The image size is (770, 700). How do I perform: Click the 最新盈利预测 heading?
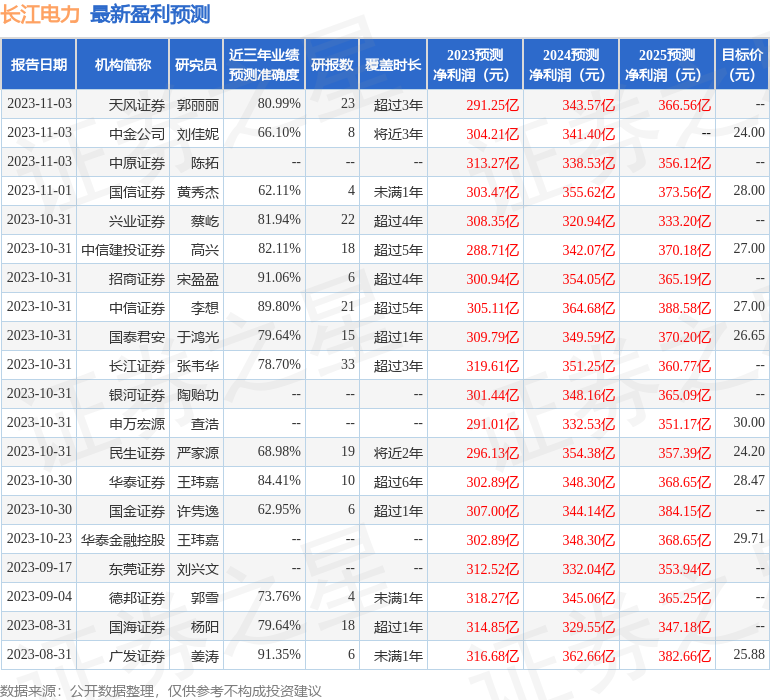[x=150, y=14]
